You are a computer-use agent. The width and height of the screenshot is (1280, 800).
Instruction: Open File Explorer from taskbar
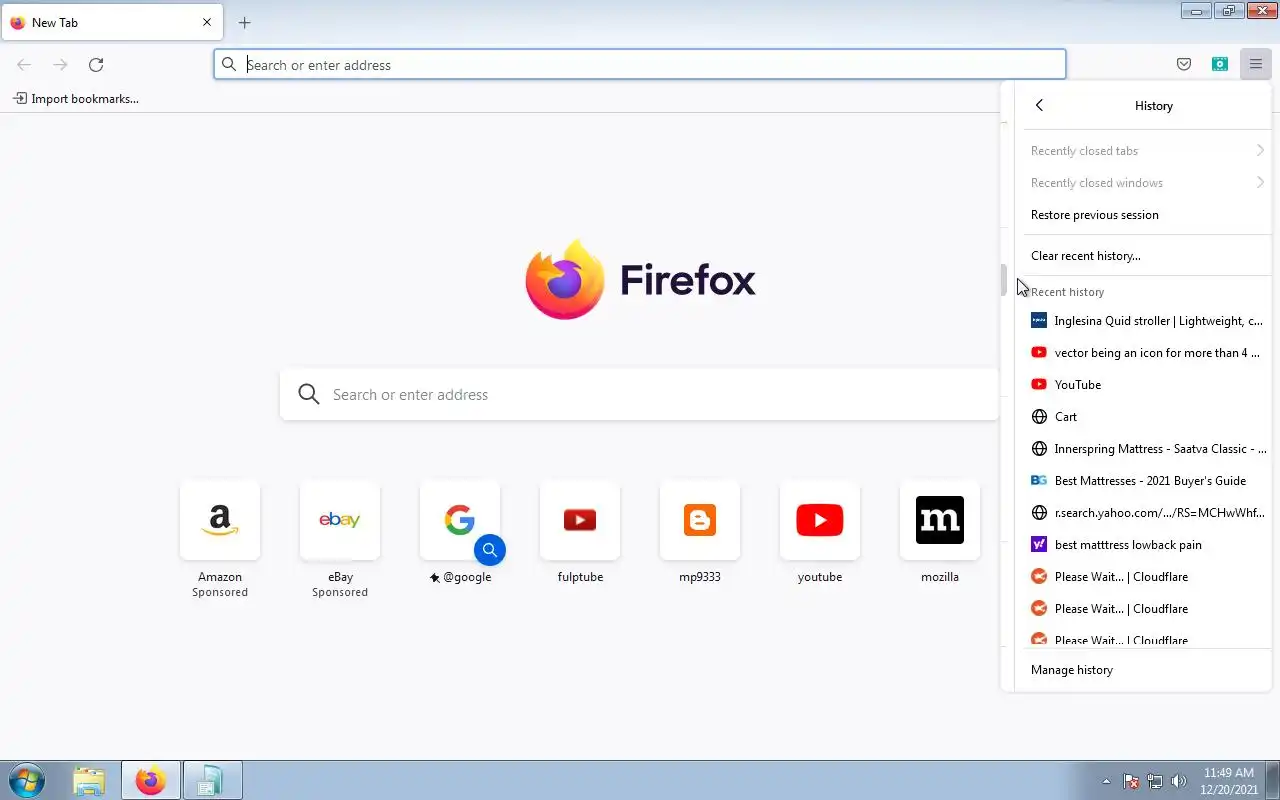pos(89,780)
